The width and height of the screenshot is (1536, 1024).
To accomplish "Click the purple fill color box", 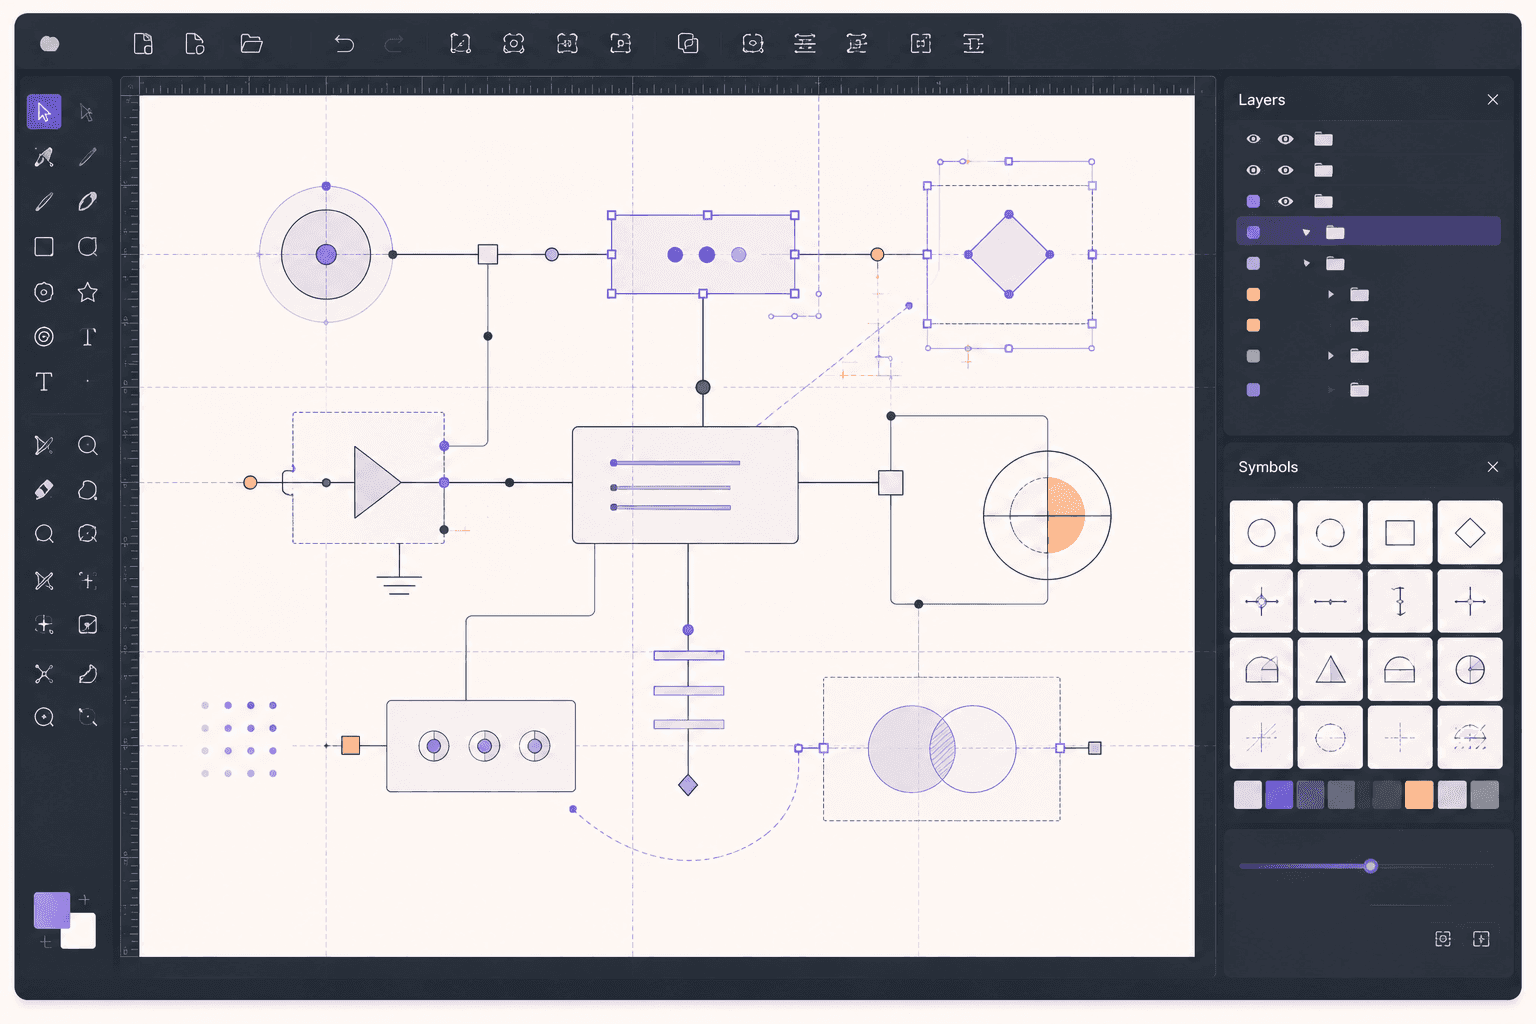I will (52, 910).
